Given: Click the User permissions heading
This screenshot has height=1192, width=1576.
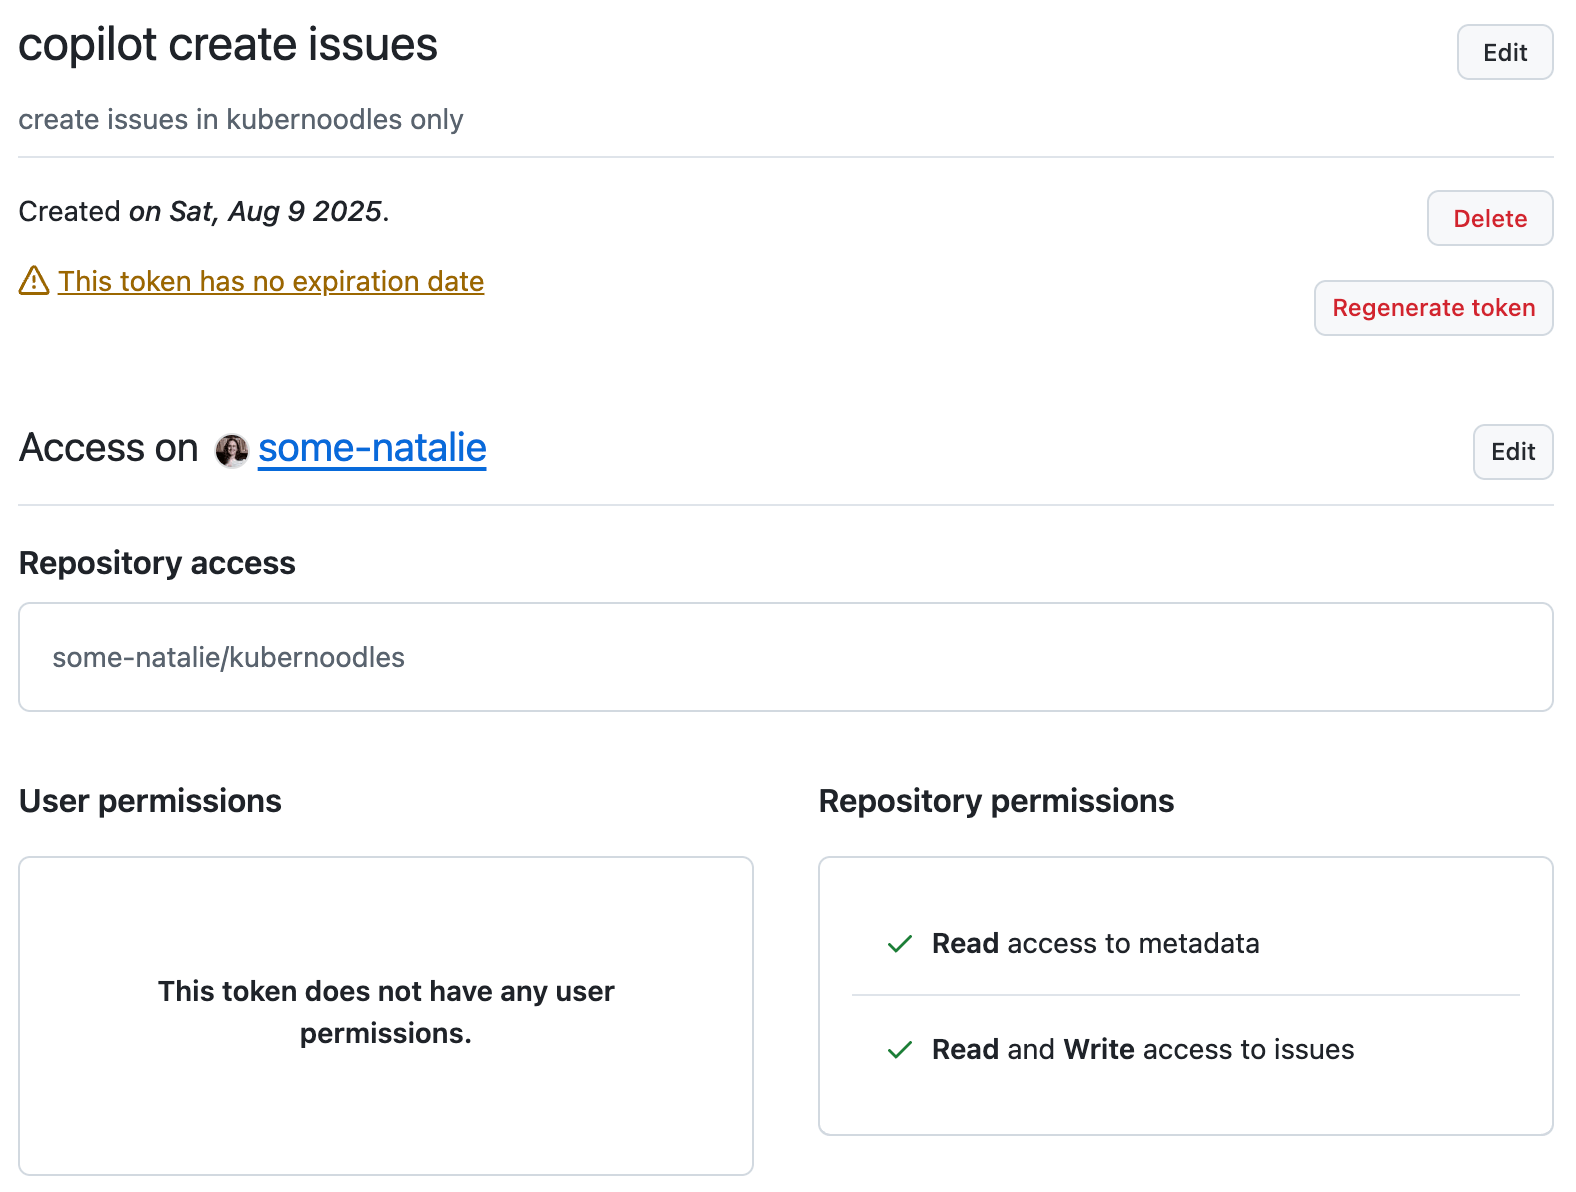Looking at the screenshot, I should pos(150,801).
